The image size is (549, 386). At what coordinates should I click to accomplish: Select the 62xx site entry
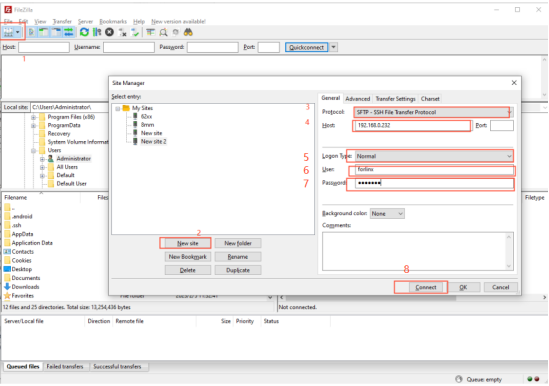point(146,116)
